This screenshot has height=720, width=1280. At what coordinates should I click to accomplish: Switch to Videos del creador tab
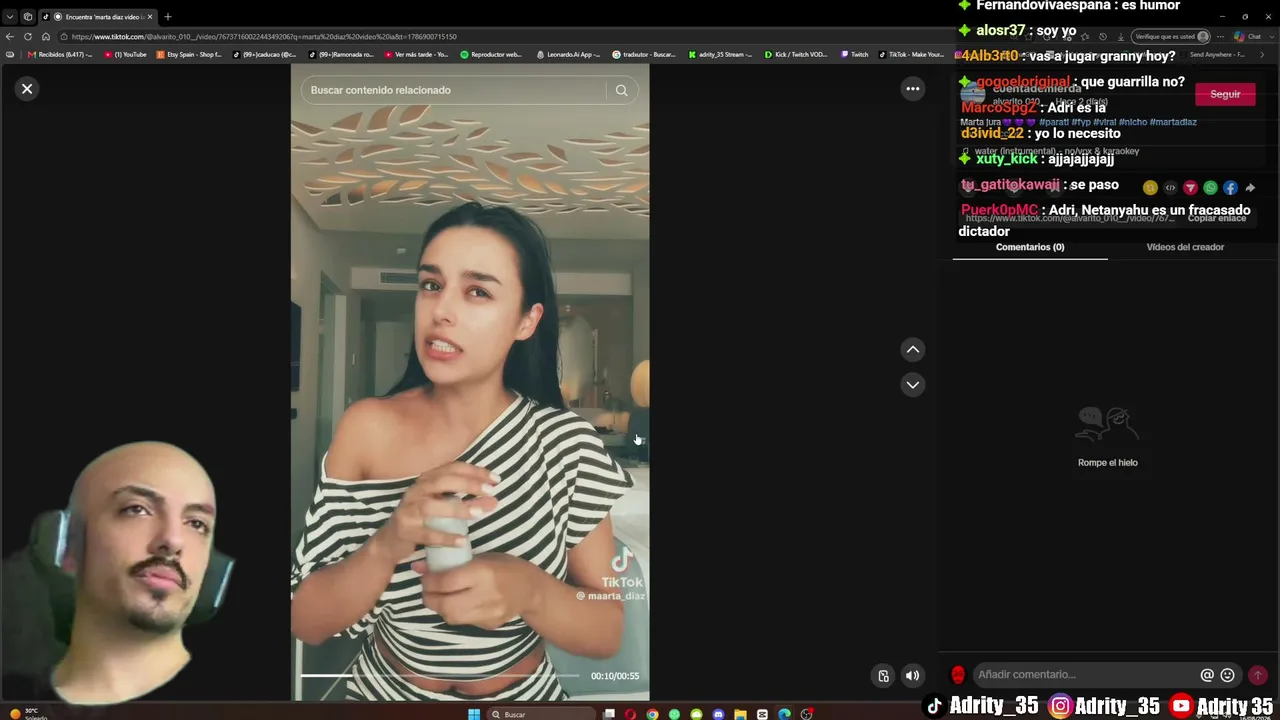click(1185, 247)
